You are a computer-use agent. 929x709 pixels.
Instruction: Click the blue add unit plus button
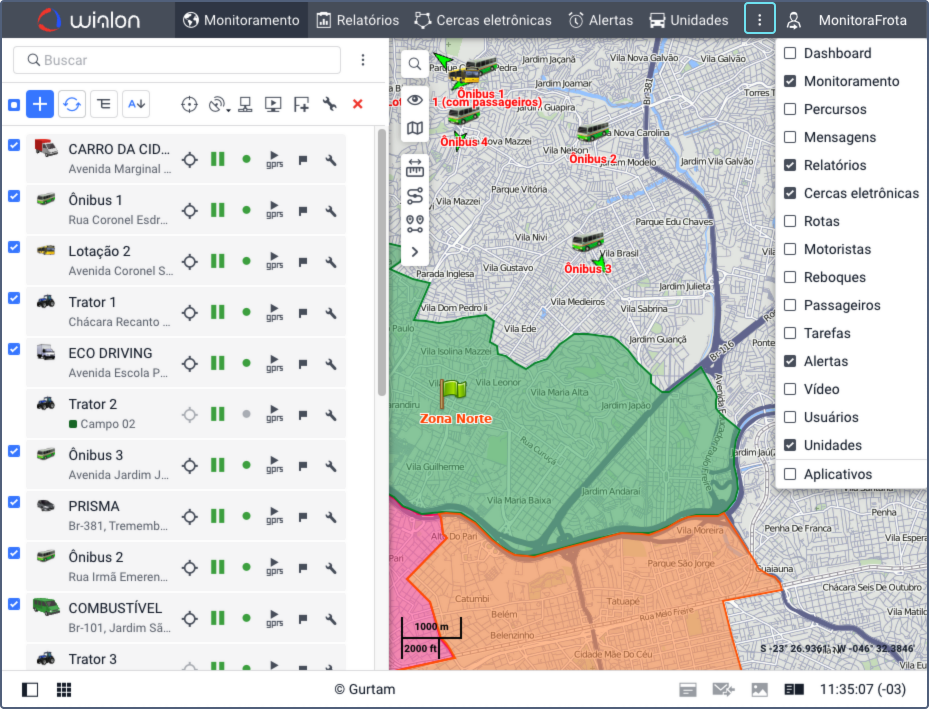[40, 104]
